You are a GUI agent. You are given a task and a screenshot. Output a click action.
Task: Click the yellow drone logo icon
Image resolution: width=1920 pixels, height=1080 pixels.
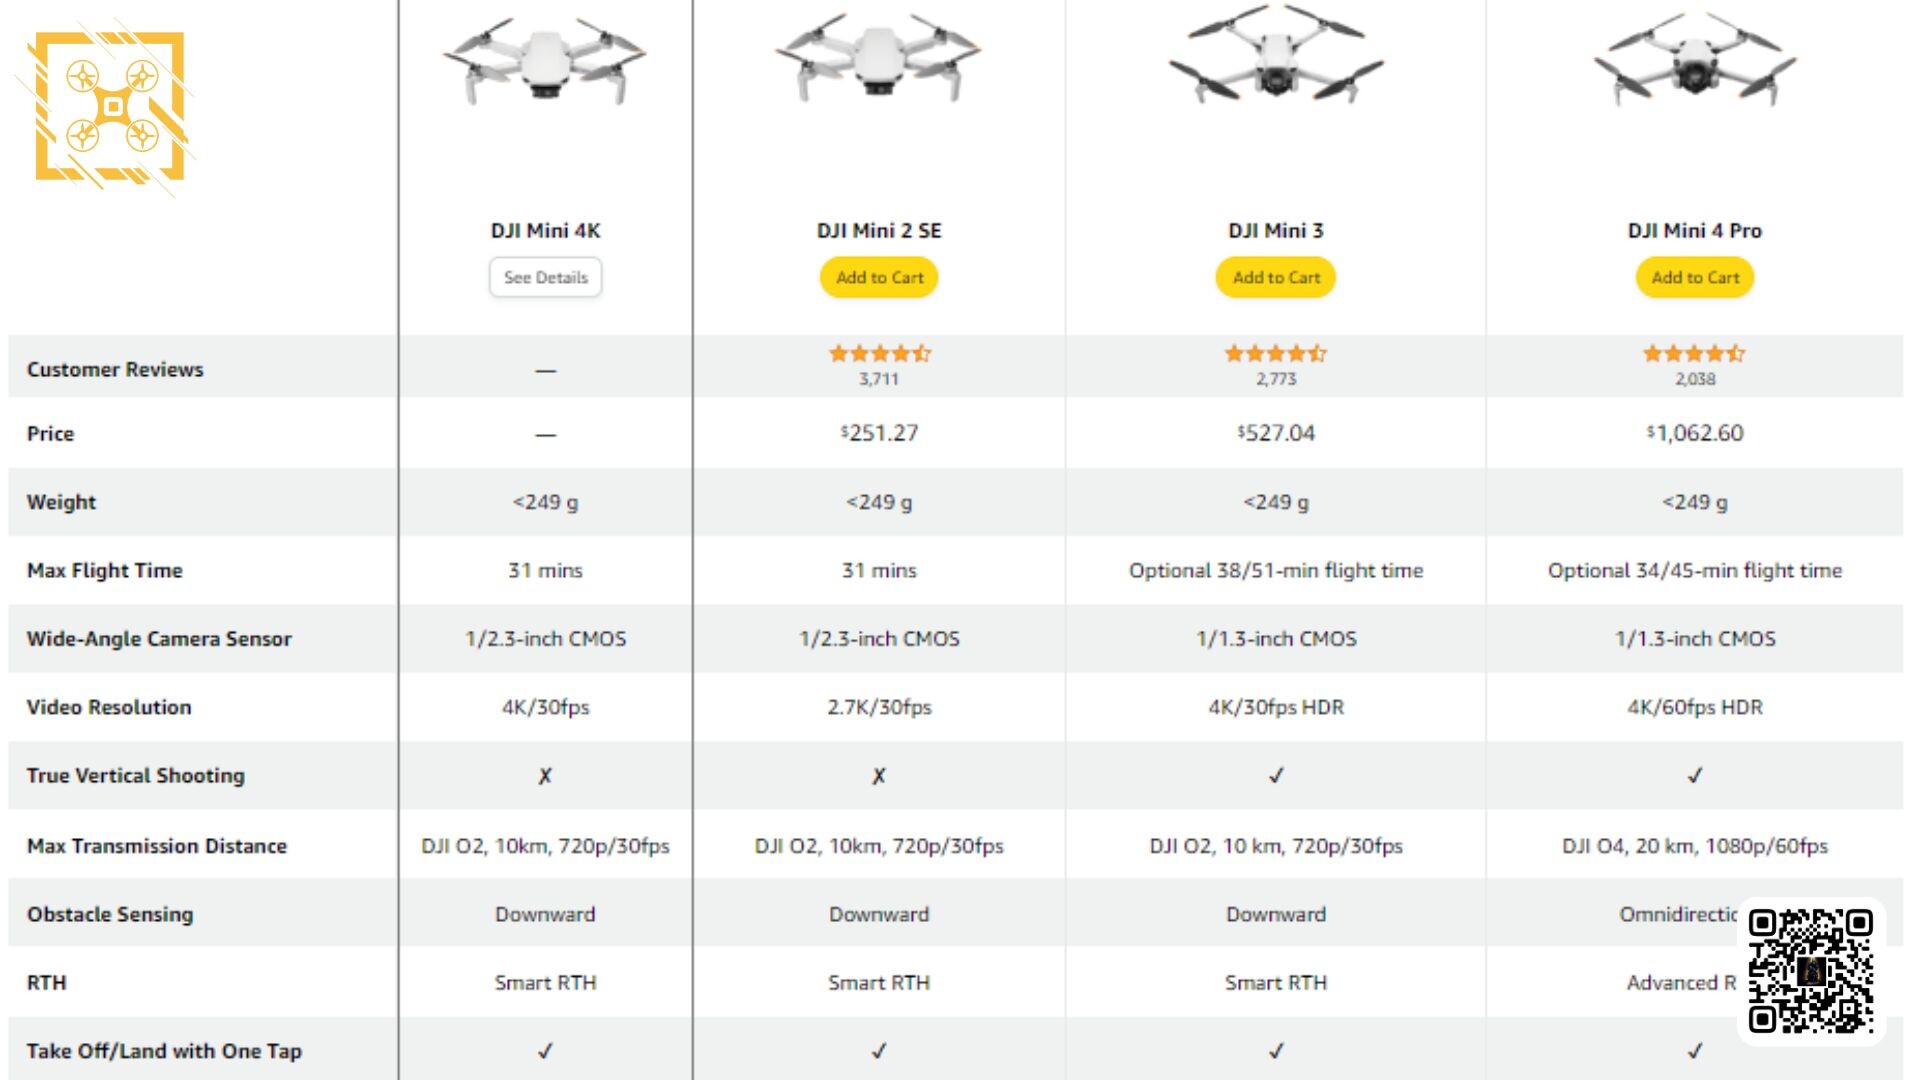pos(110,107)
